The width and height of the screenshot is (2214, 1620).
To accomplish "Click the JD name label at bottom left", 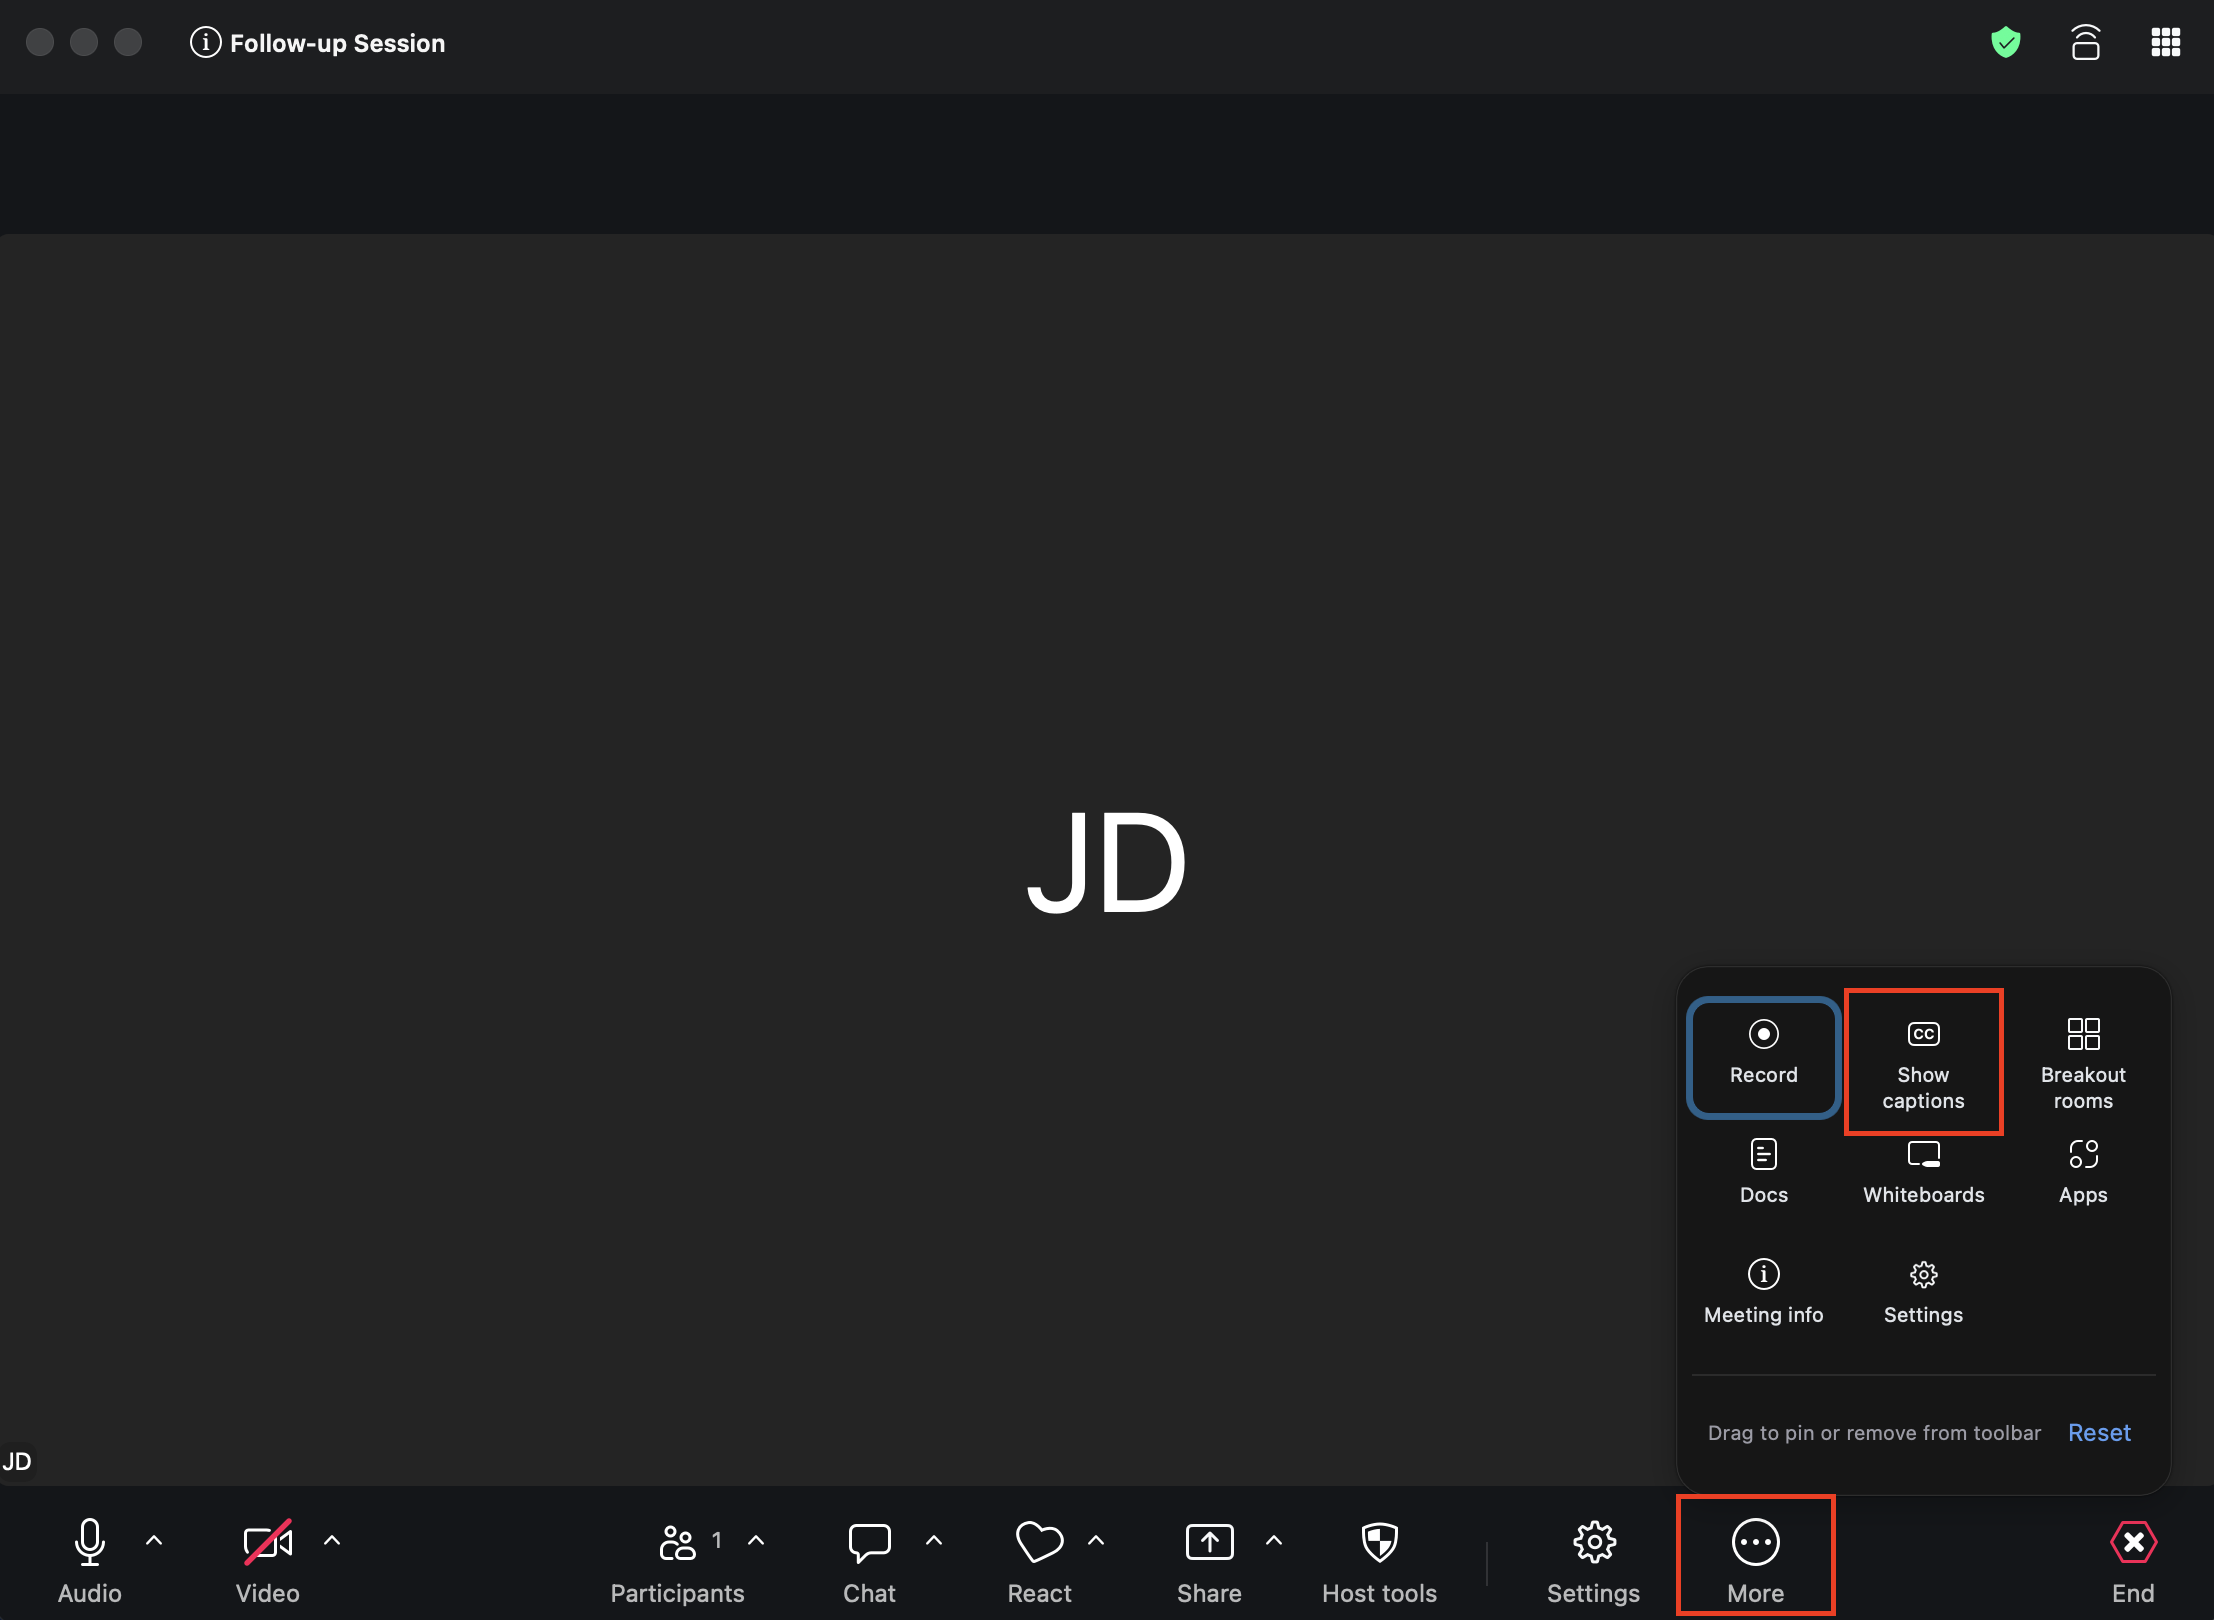I will (17, 1461).
